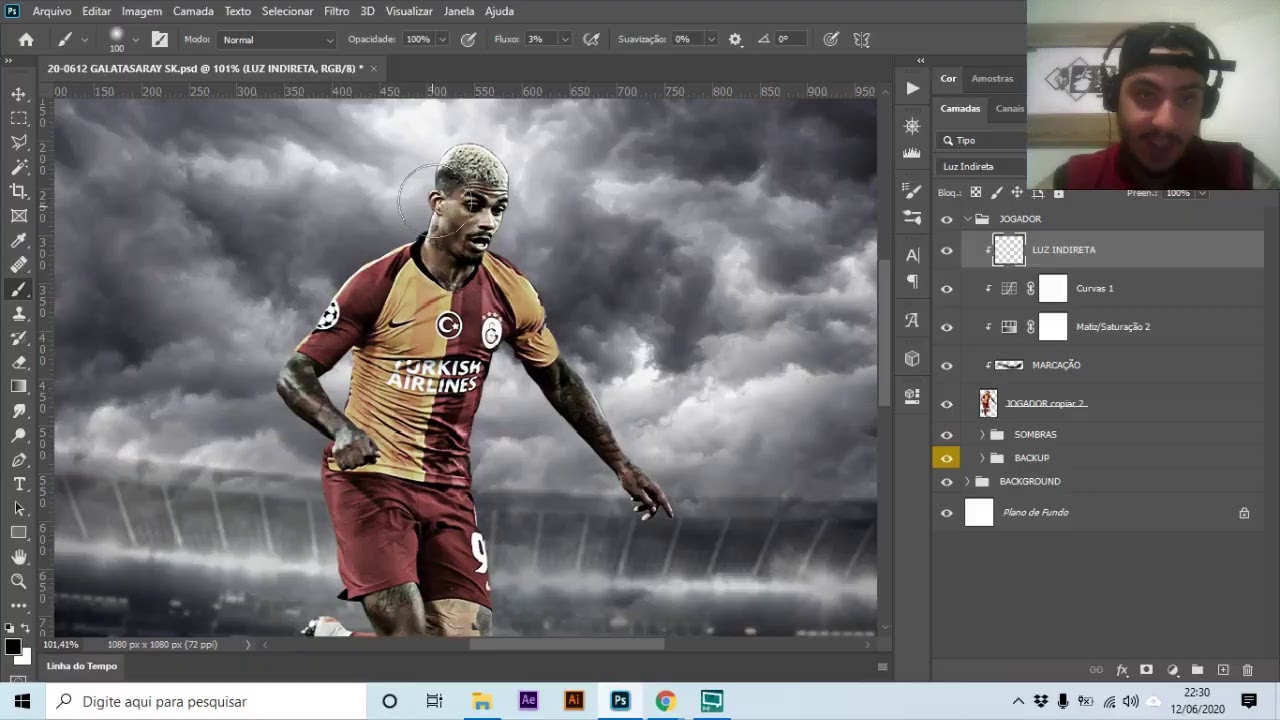Open the Actions panel play icon

pos(912,88)
